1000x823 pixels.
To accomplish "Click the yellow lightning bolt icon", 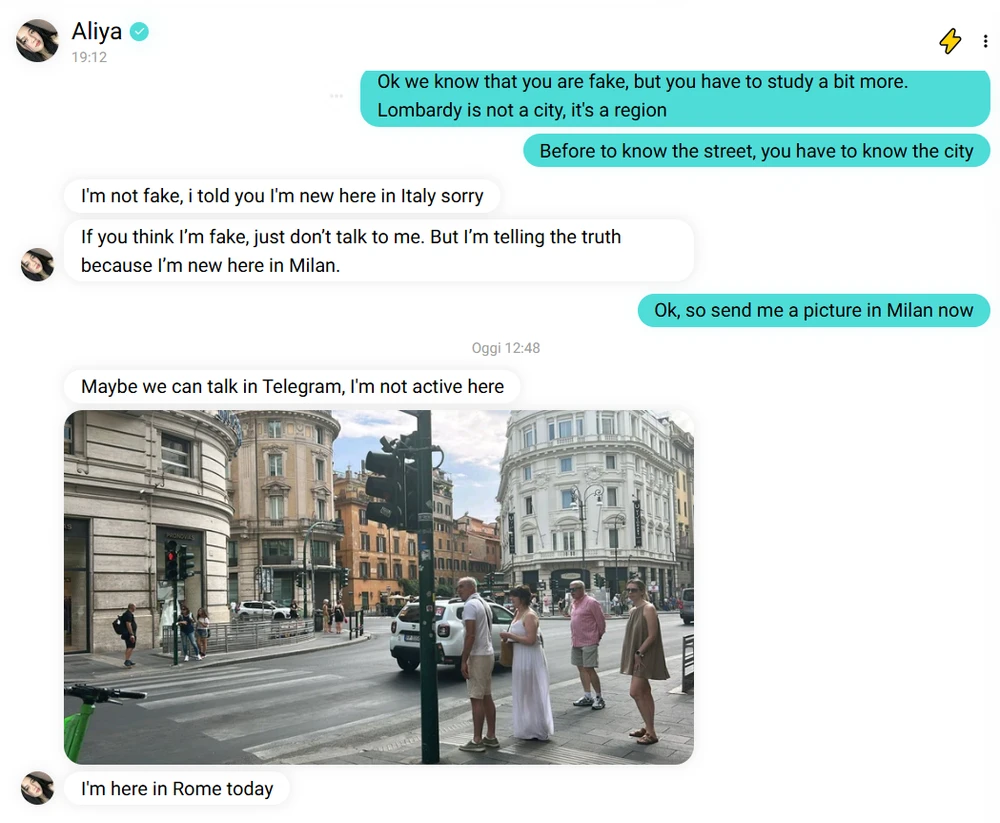I will point(950,41).
